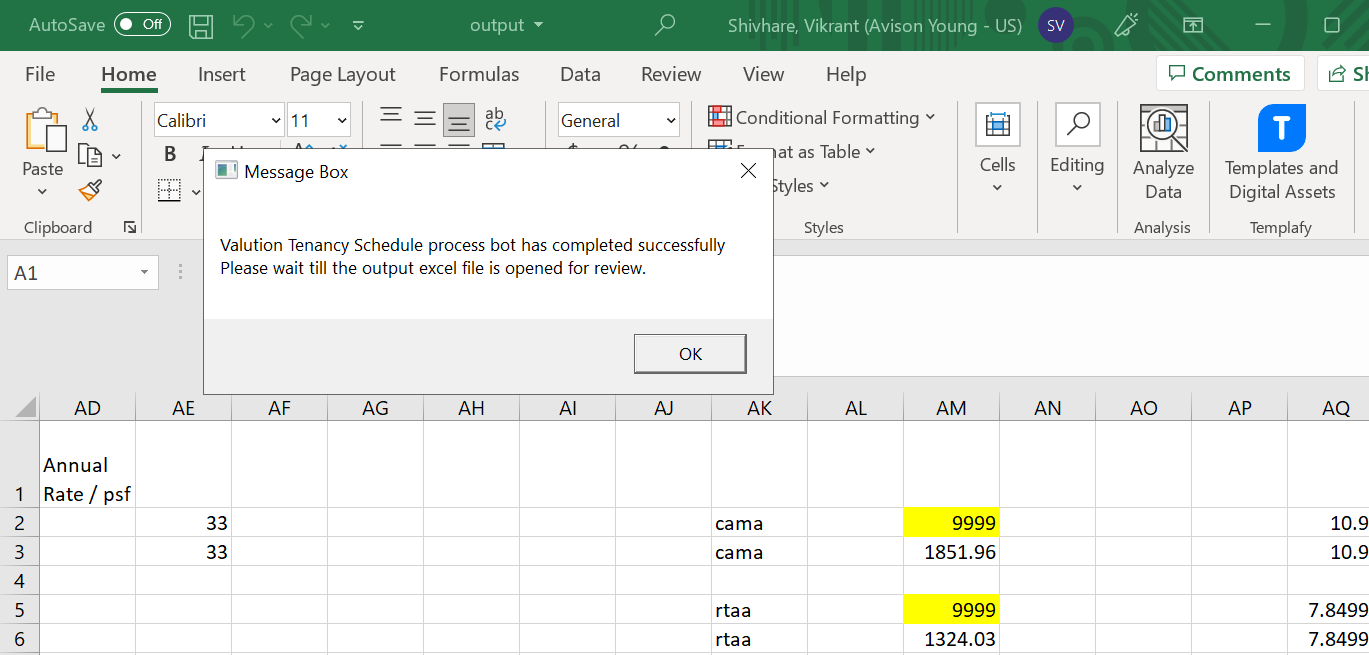
Task: Open Customize Quick Access Toolbar dropdown
Action: tap(358, 25)
